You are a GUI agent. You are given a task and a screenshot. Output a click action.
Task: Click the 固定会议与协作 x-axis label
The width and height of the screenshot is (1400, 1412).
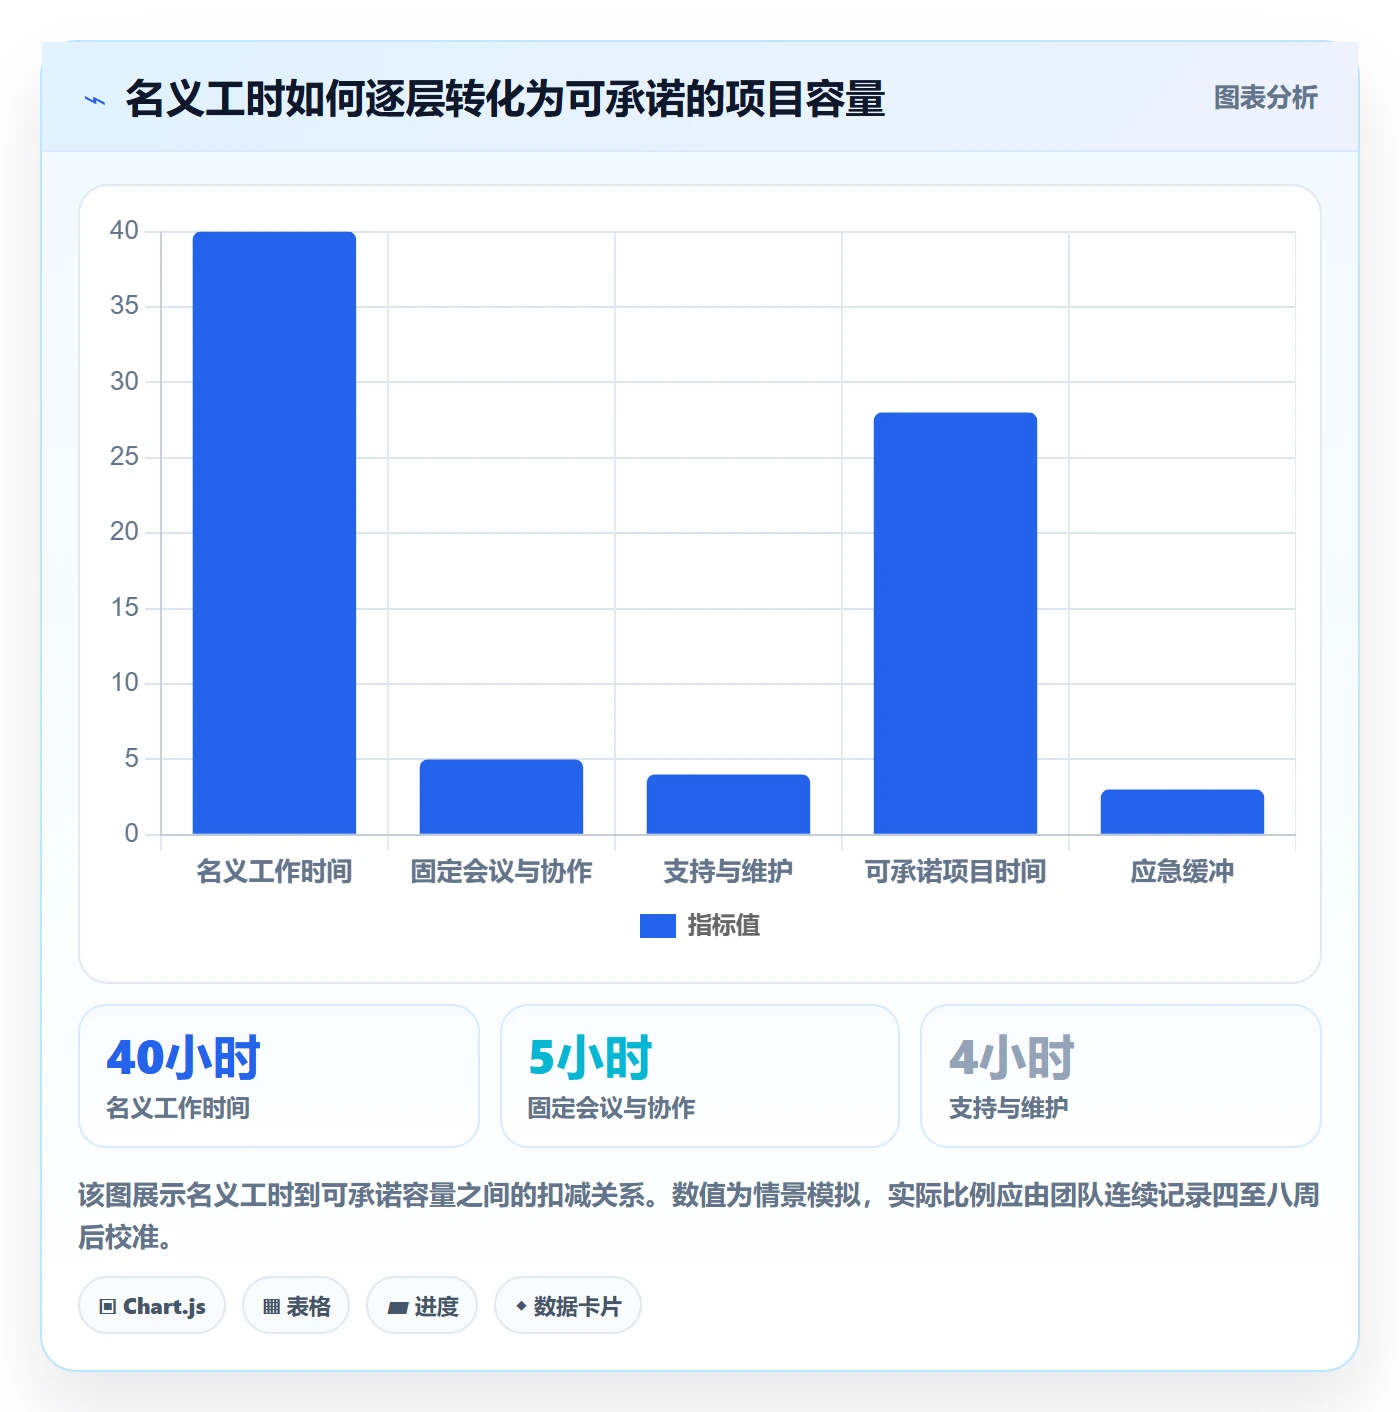(501, 872)
